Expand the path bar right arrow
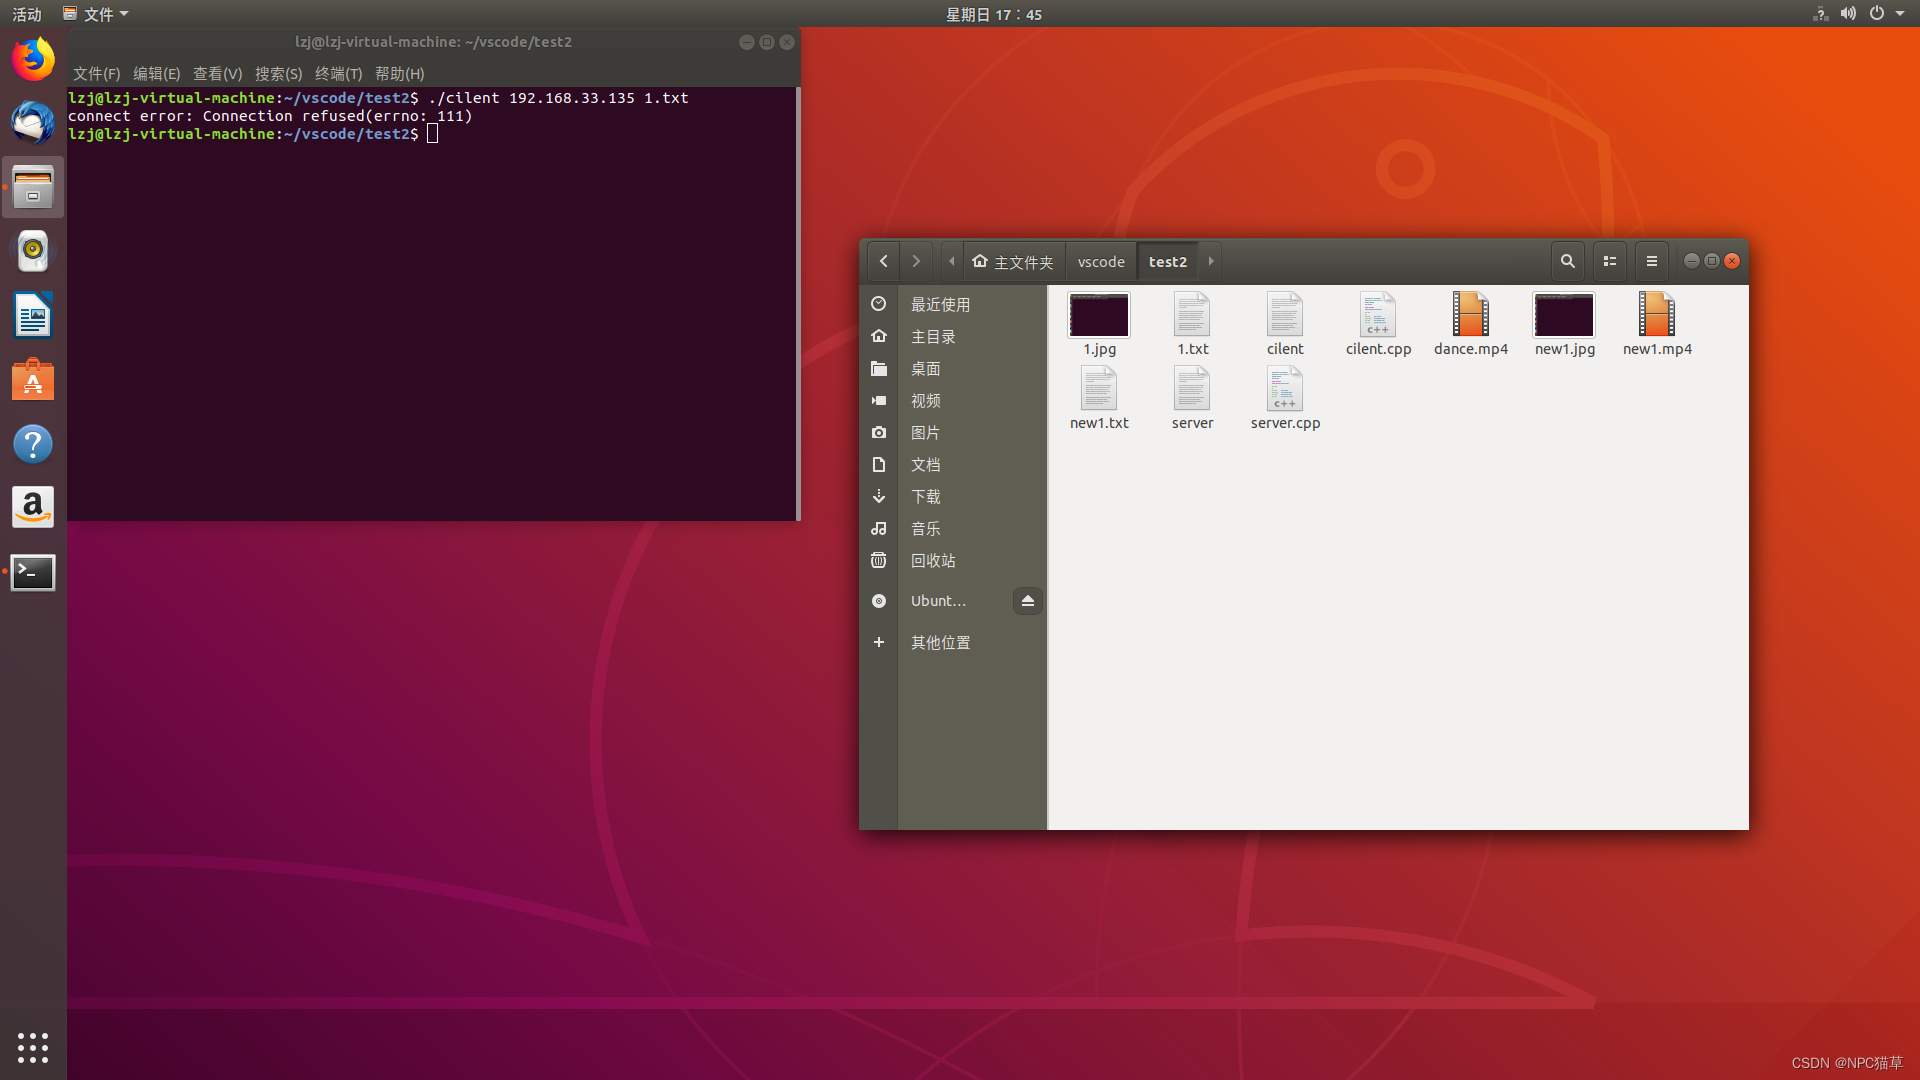This screenshot has height=1080, width=1920. point(1211,261)
